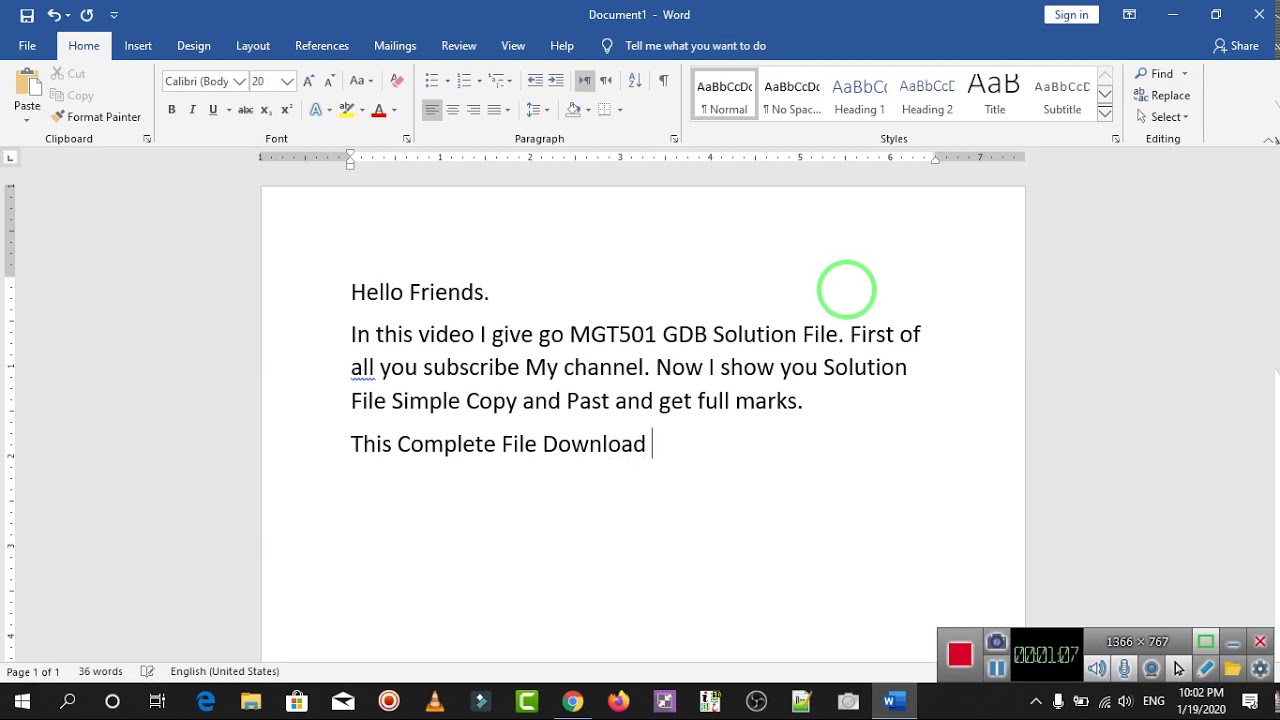Open the File menu
Viewport: 1280px width, 720px height.
point(27,46)
